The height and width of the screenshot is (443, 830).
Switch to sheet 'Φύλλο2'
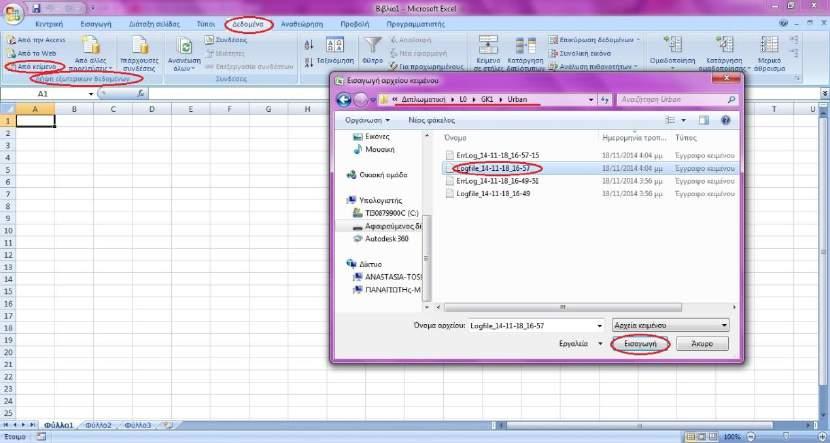click(99, 426)
